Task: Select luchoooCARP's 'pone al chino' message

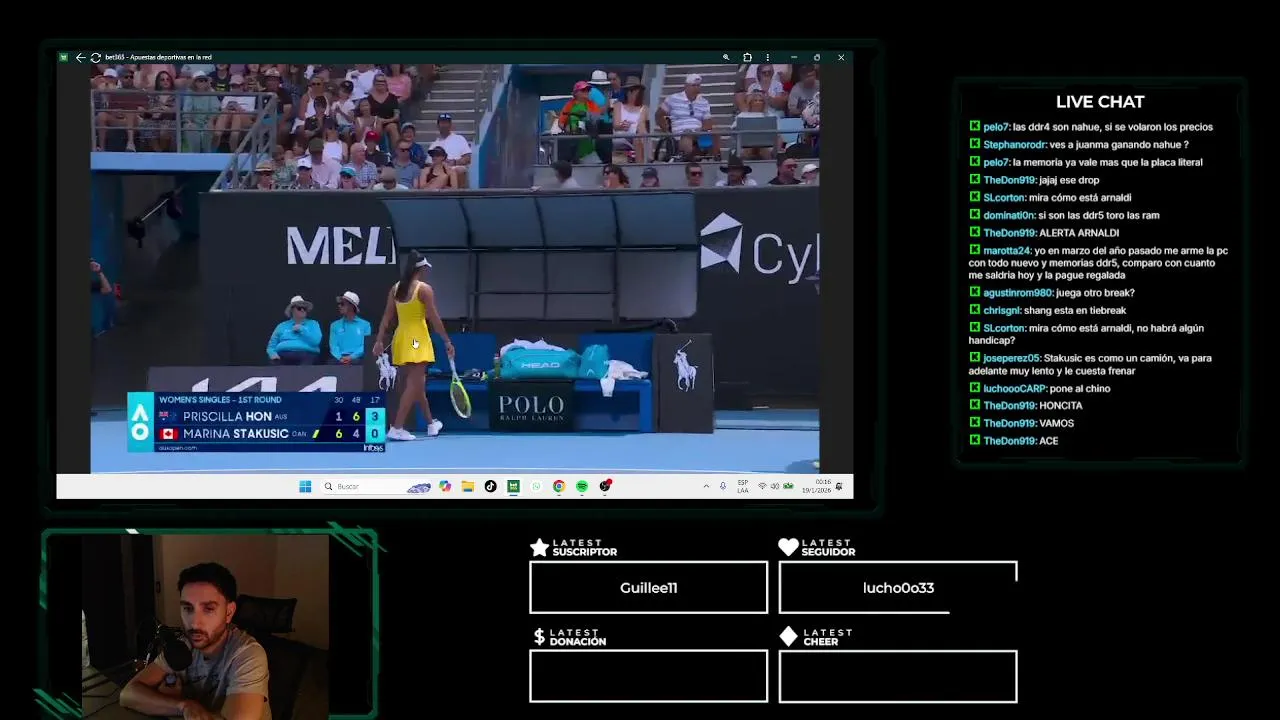Action: 1040,389
